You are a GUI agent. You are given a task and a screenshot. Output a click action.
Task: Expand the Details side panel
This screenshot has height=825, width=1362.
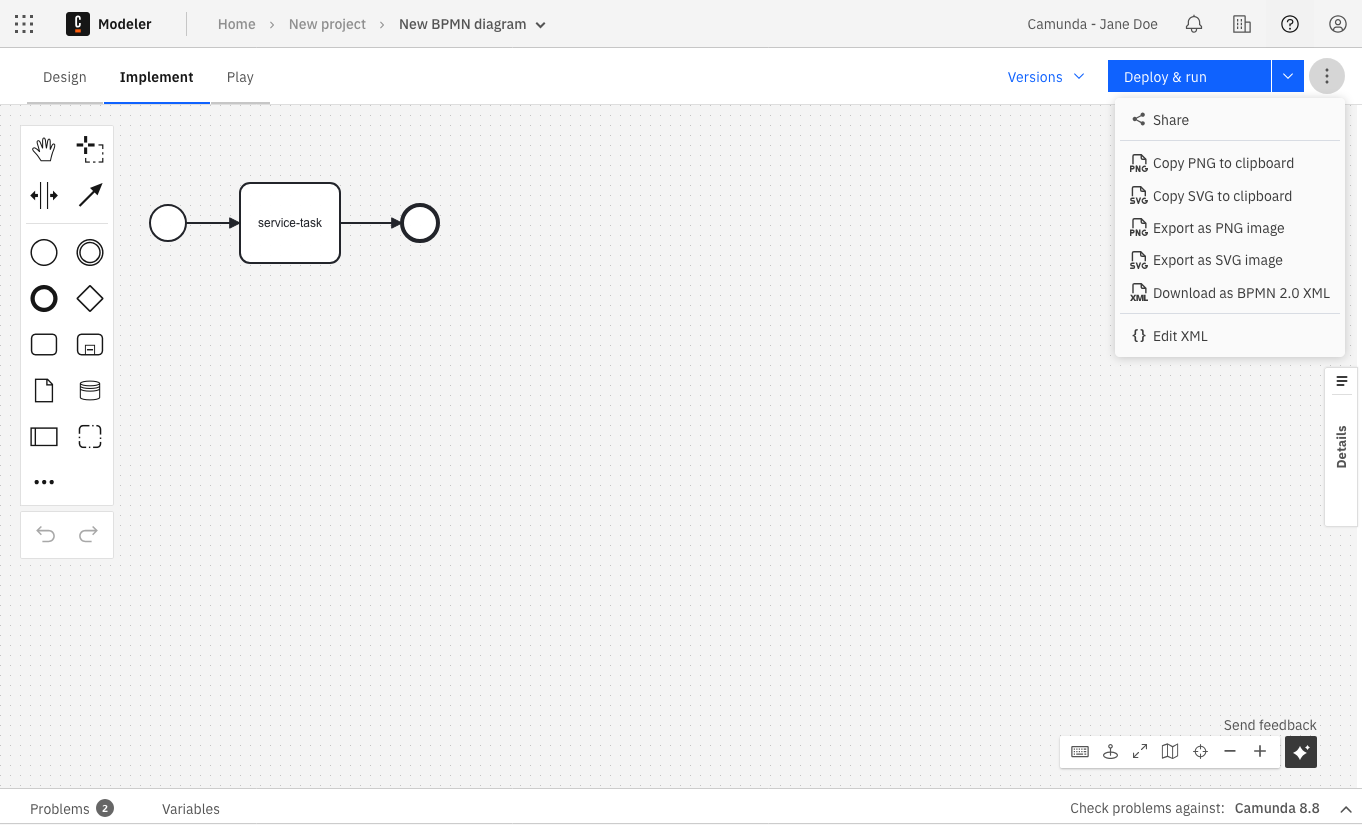click(x=1341, y=446)
